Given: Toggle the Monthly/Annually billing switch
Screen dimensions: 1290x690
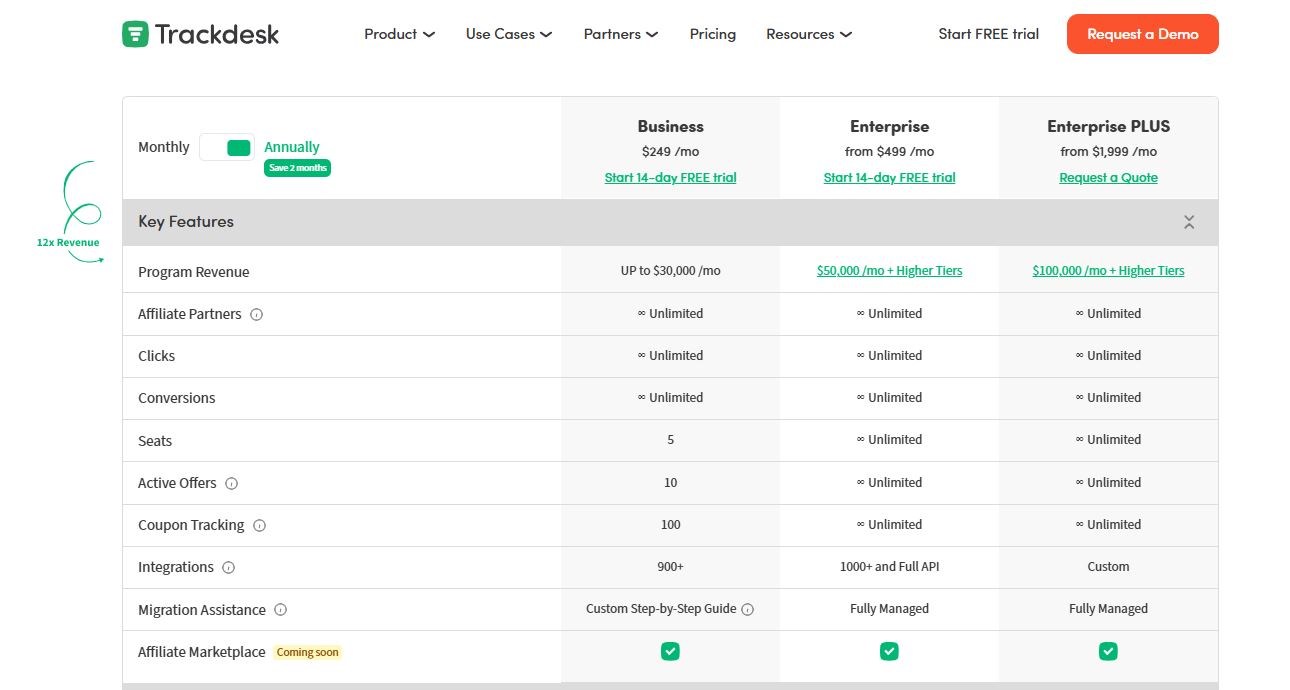Looking at the screenshot, I should [x=227, y=148].
